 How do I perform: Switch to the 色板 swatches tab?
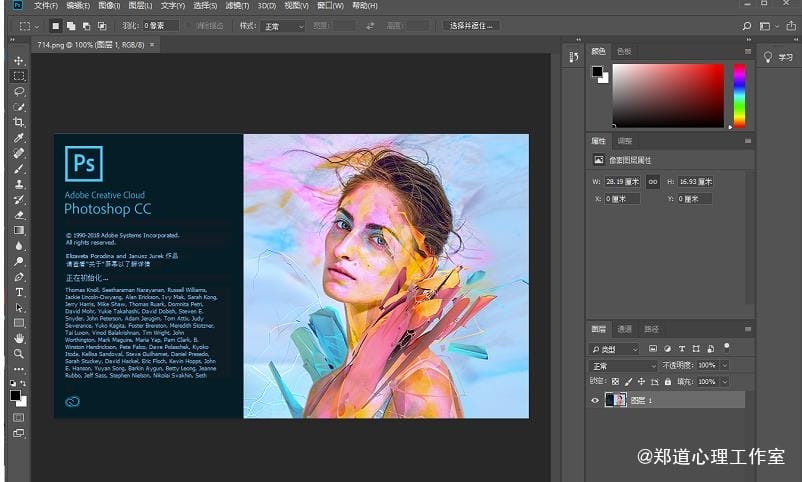(x=624, y=51)
